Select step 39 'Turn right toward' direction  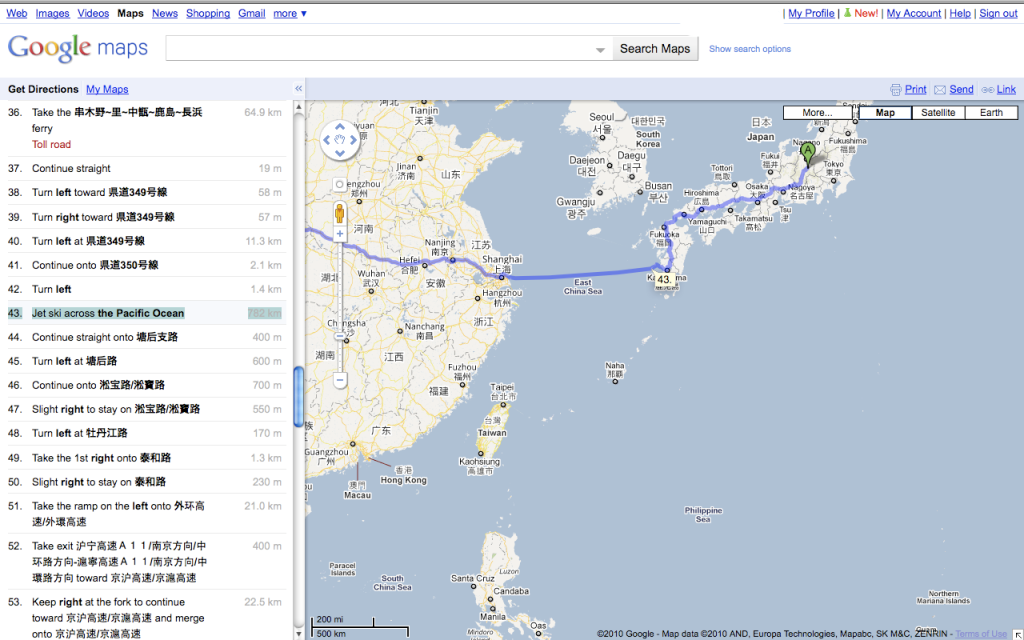pyautogui.click(x=146, y=217)
